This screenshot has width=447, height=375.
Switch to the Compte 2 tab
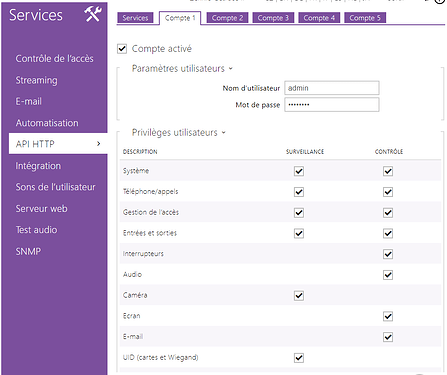point(227,18)
